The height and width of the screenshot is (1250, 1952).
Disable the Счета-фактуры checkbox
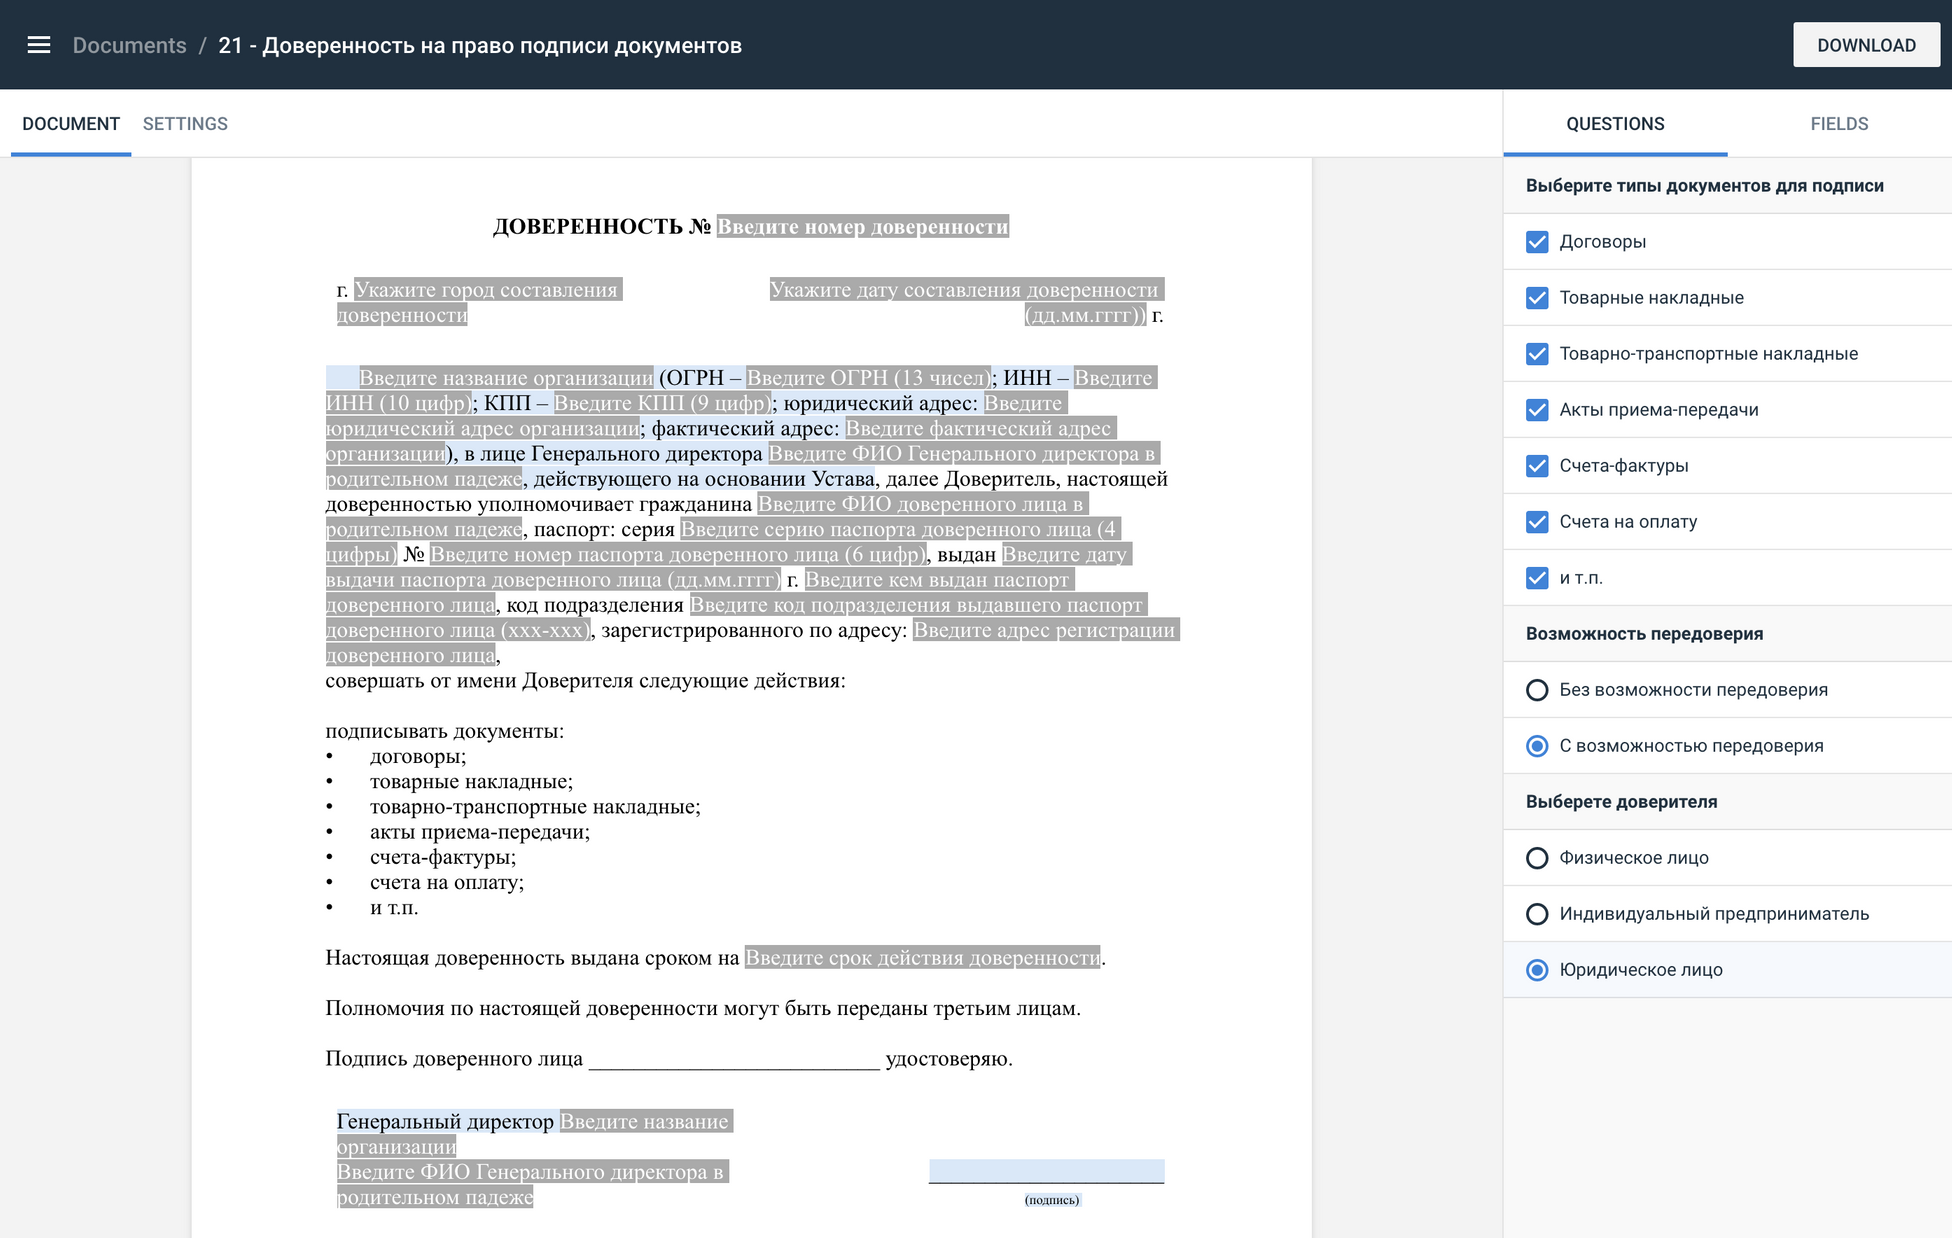tap(1537, 466)
